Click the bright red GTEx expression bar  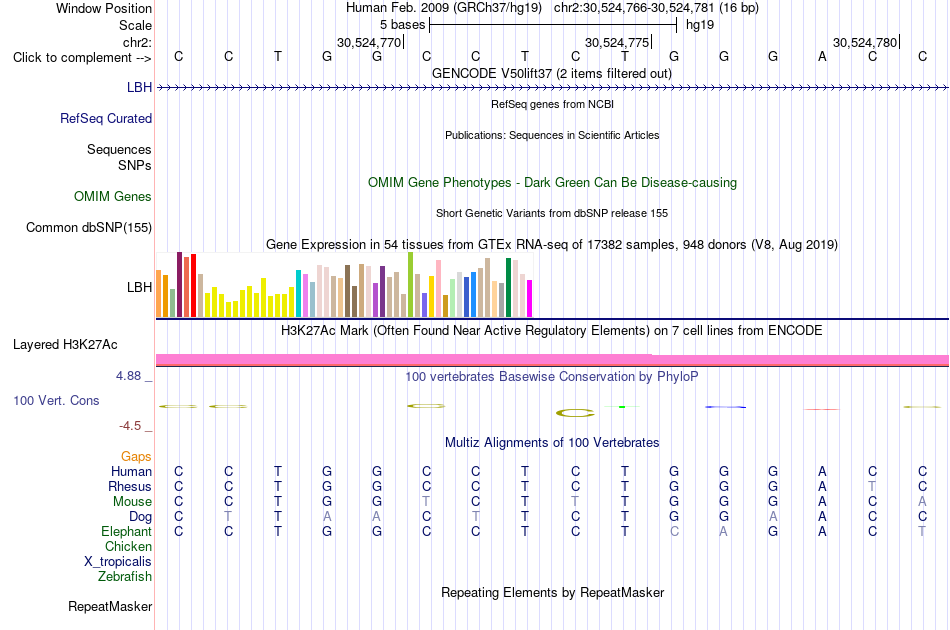point(193,285)
